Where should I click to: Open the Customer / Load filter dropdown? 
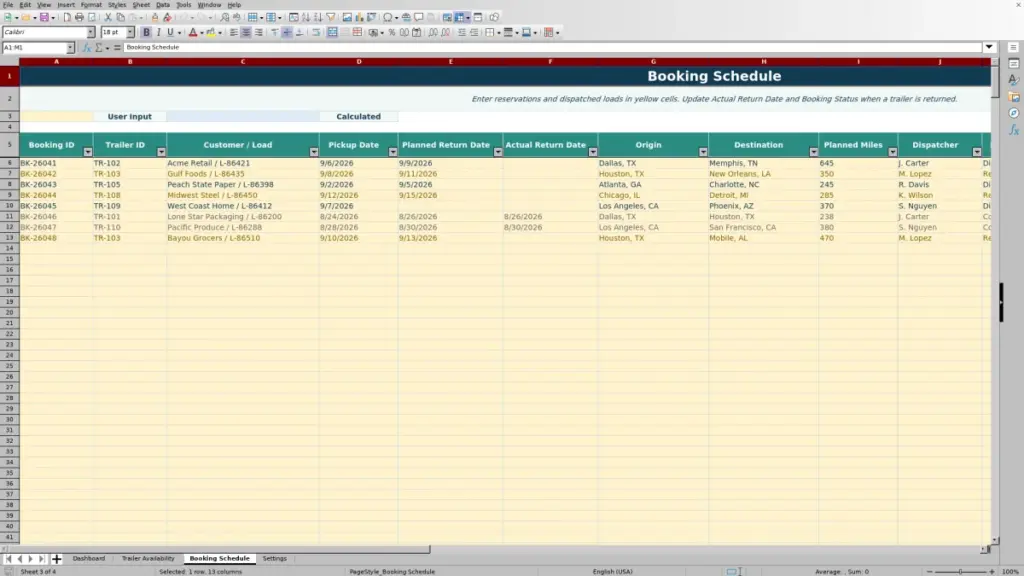(x=314, y=152)
